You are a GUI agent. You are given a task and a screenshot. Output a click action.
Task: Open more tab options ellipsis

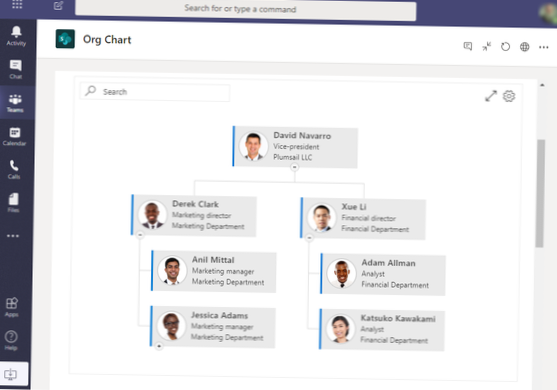pyautogui.click(x=544, y=47)
